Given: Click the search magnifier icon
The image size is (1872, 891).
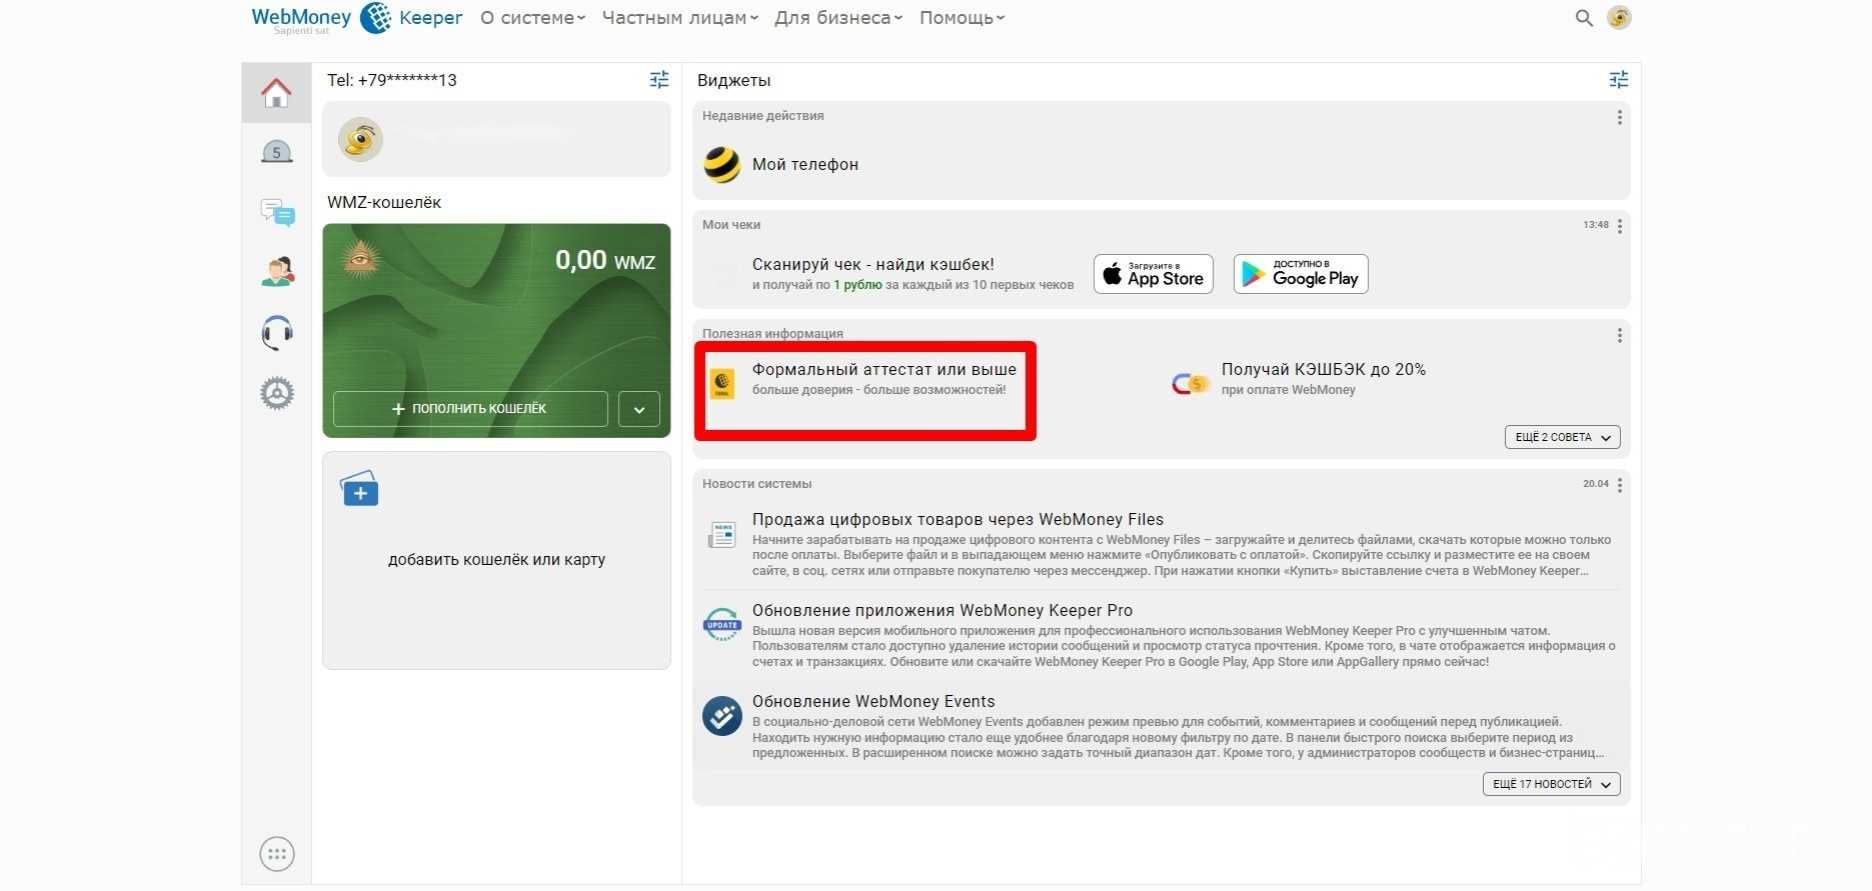Looking at the screenshot, I should 1584,18.
